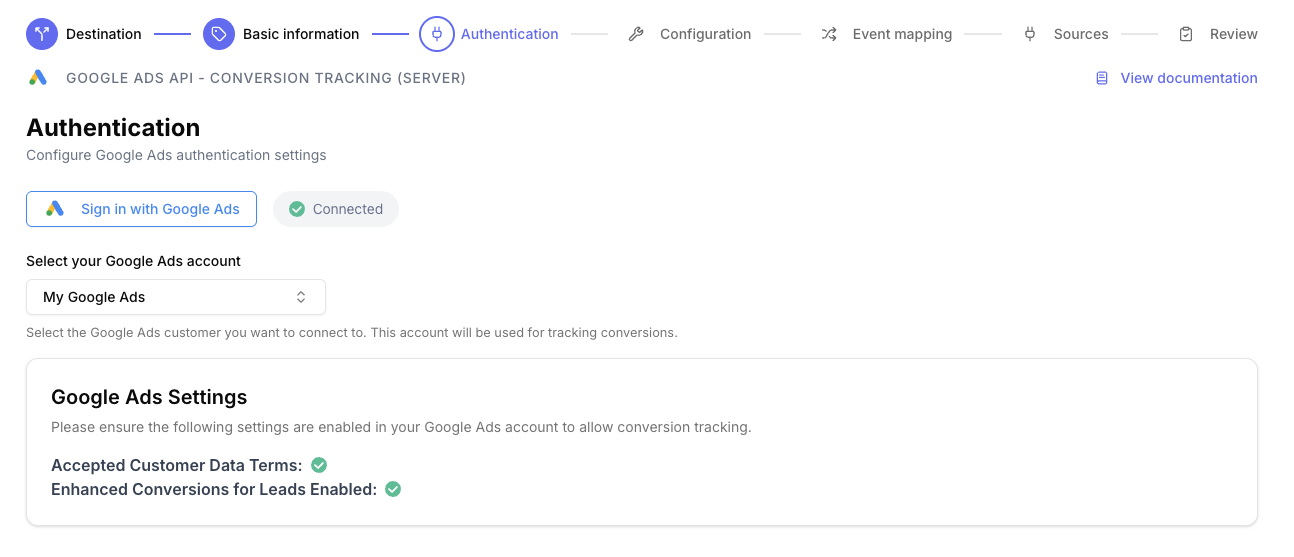The image size is (1294, 557).
Task: Jump to the Configuration step
Action: [x=705, y=34]
